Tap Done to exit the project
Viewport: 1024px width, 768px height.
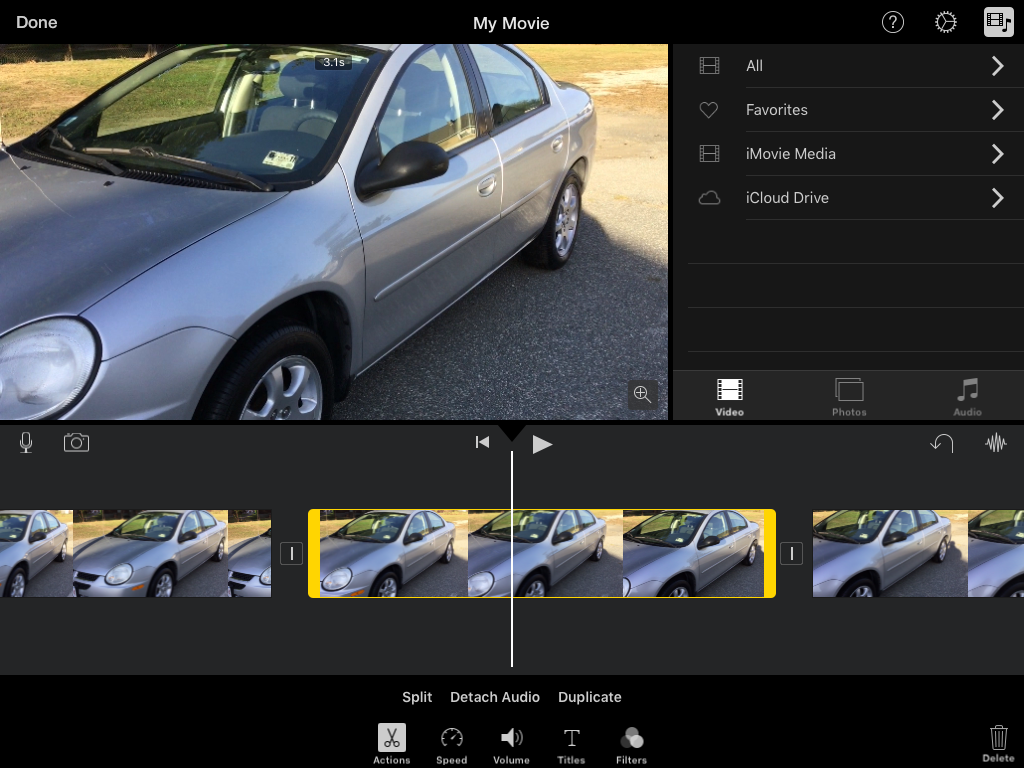(37, 22)
